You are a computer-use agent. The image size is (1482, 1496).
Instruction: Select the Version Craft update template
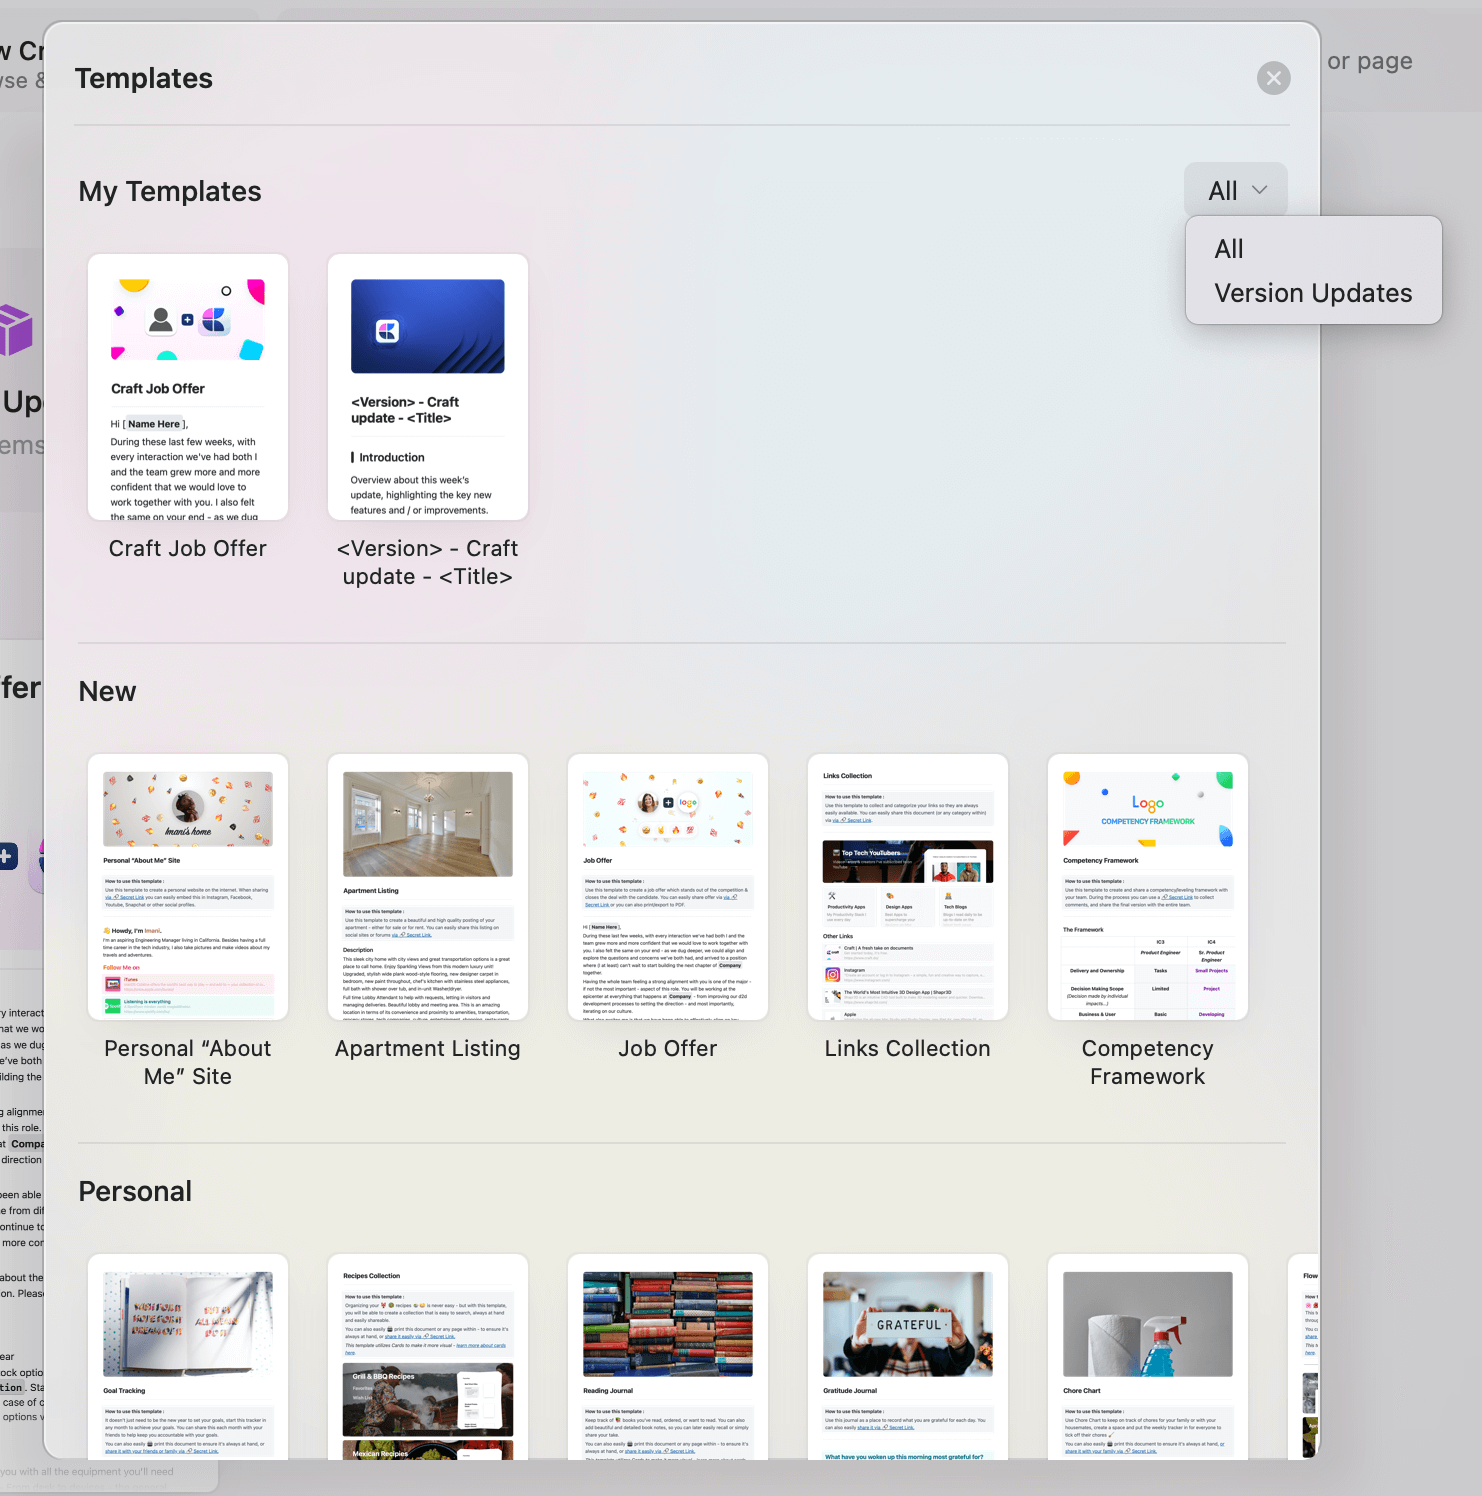pyautogui.click(x=427, y=387)
